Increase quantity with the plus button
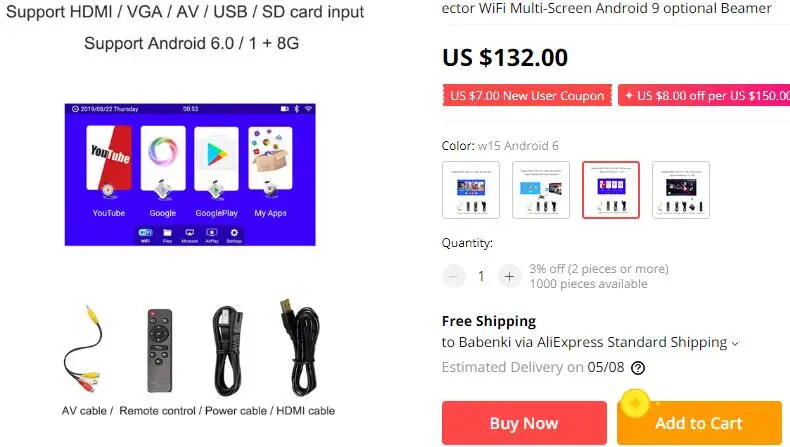Screen dimensions: 790x447 pyautogui.click(x=509, y=276)
